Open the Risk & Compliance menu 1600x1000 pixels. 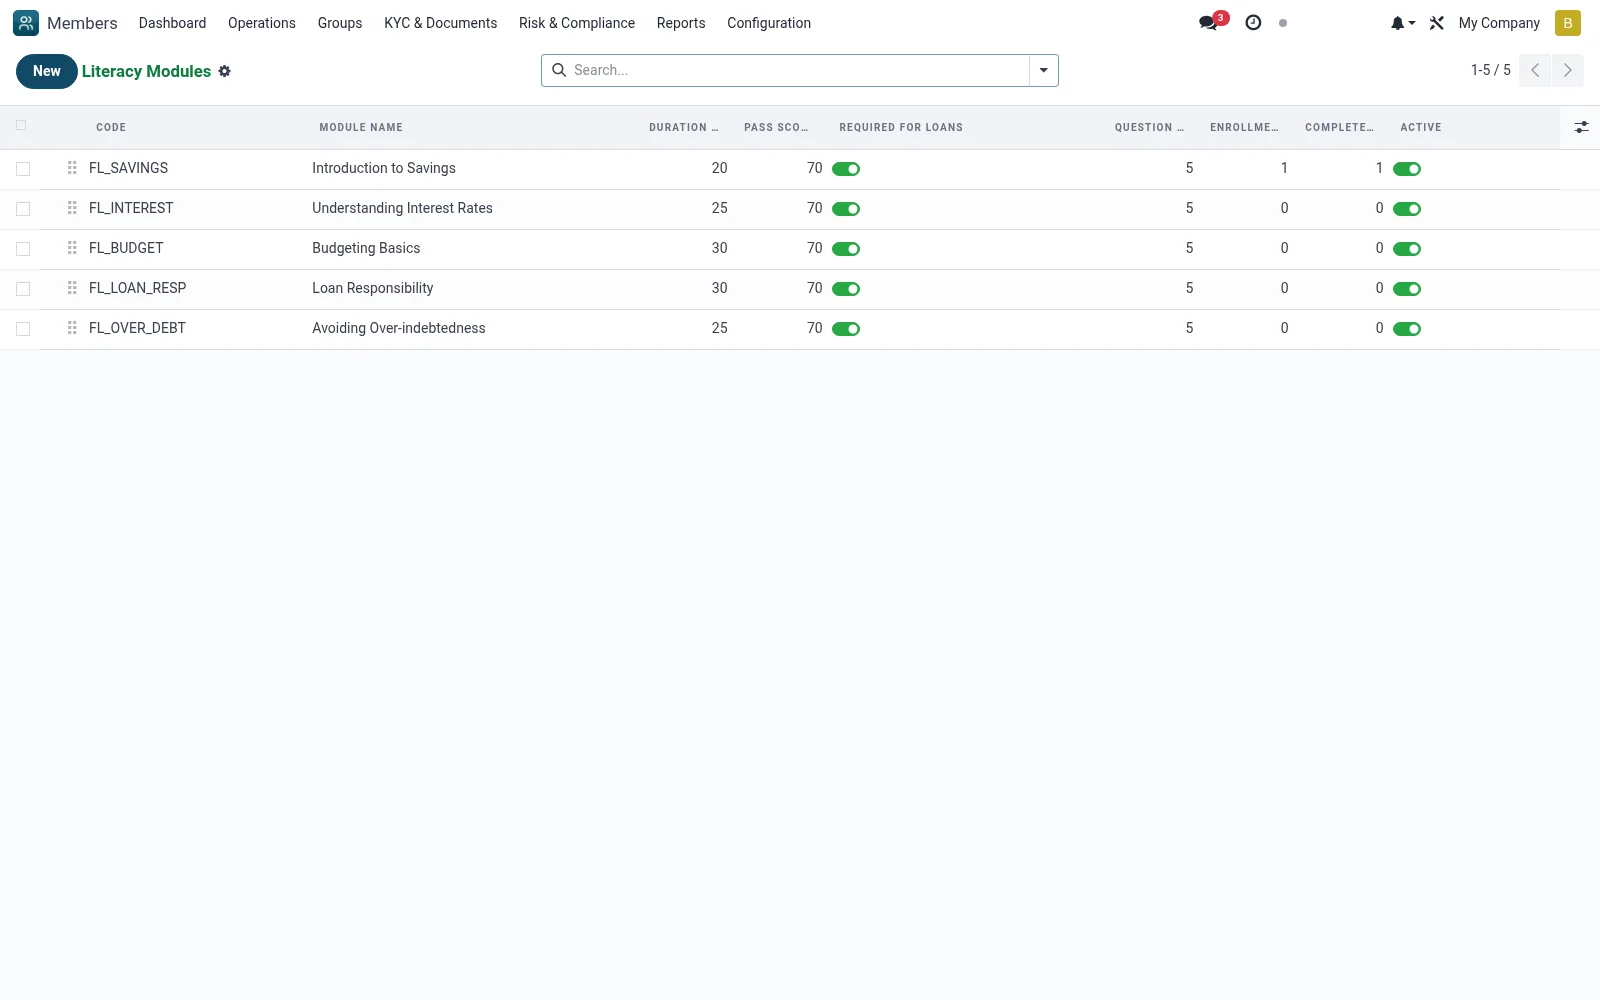click(x=577, y=23)
